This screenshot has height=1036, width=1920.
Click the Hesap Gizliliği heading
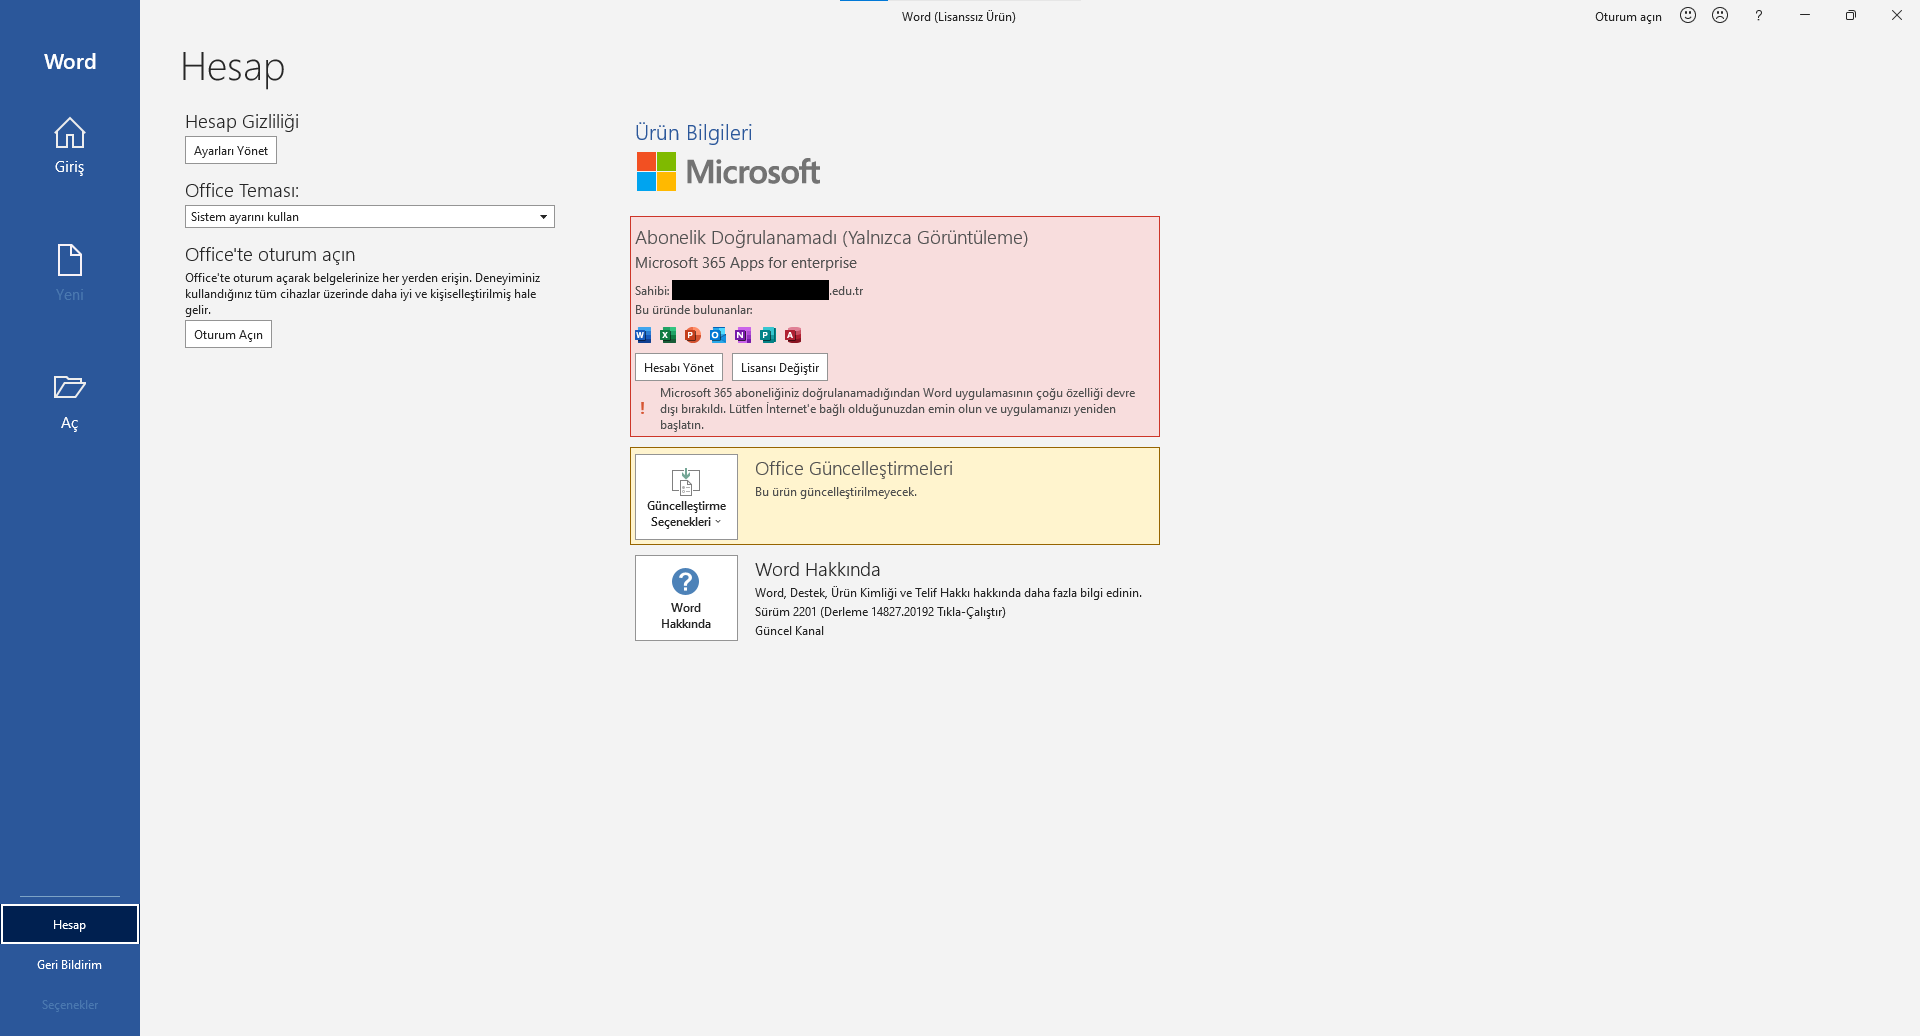coord(242,122)
